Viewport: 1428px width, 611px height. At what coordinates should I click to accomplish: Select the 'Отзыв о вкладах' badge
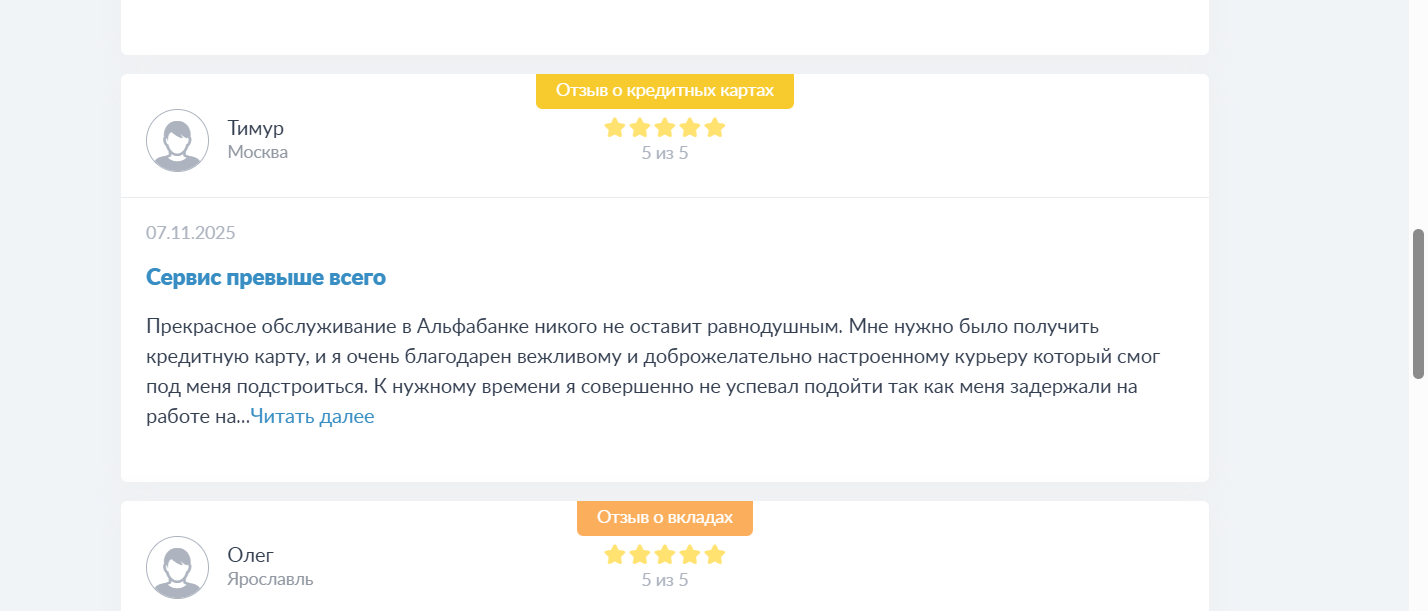point(665,518)
